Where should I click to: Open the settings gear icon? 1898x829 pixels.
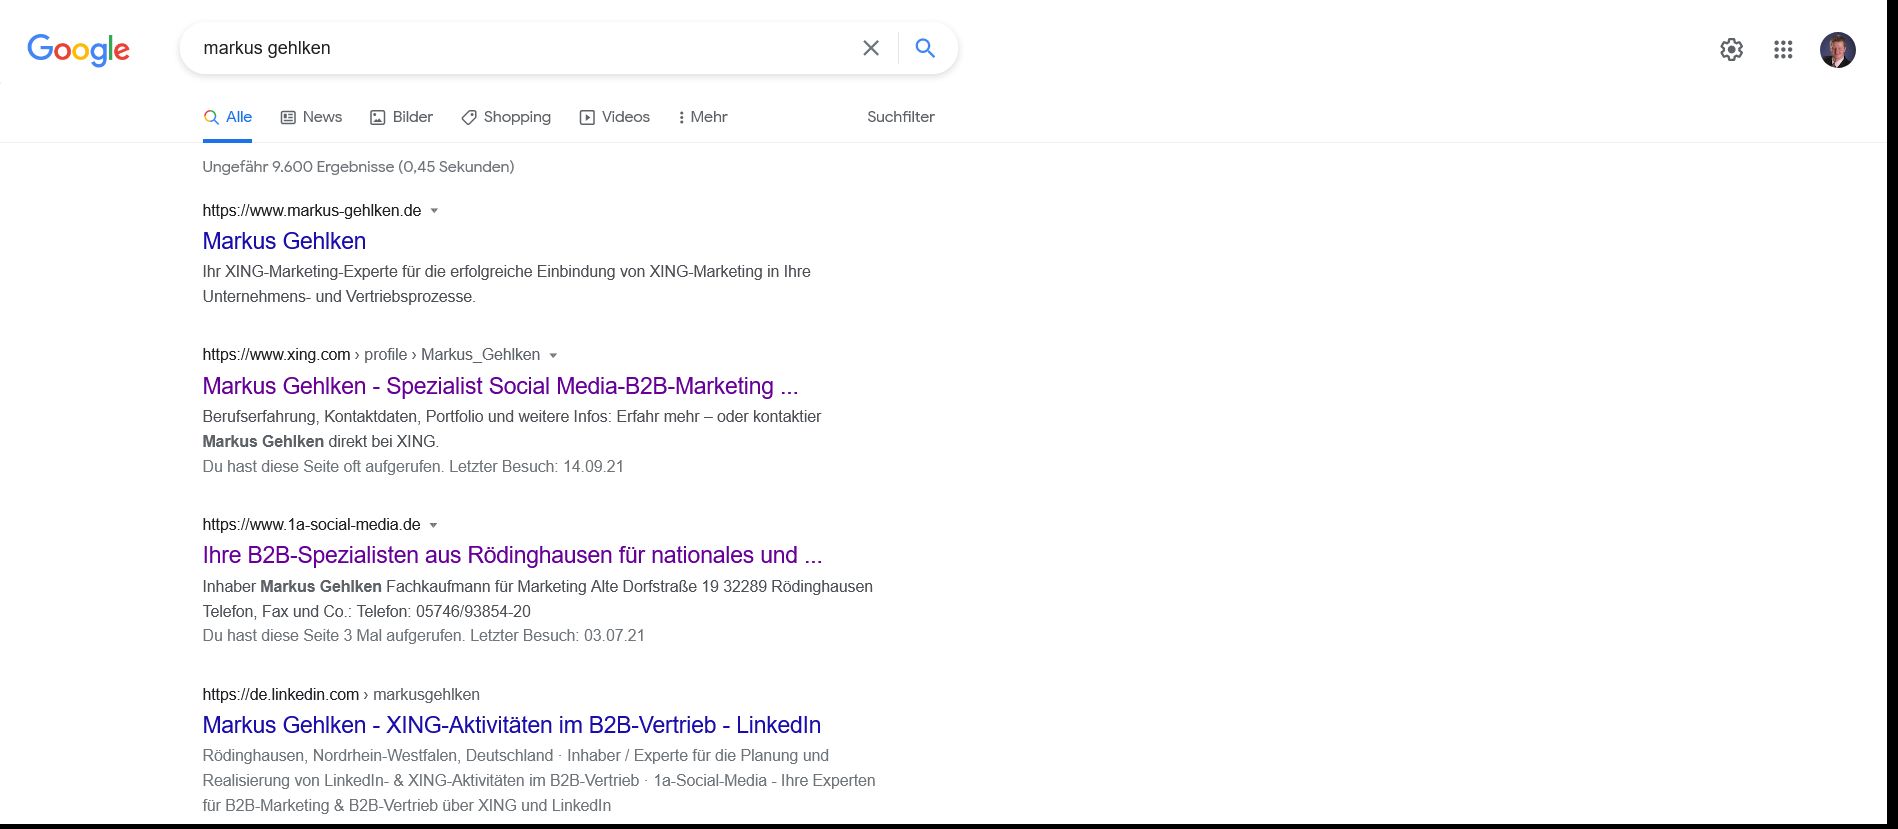point(1731,49)
